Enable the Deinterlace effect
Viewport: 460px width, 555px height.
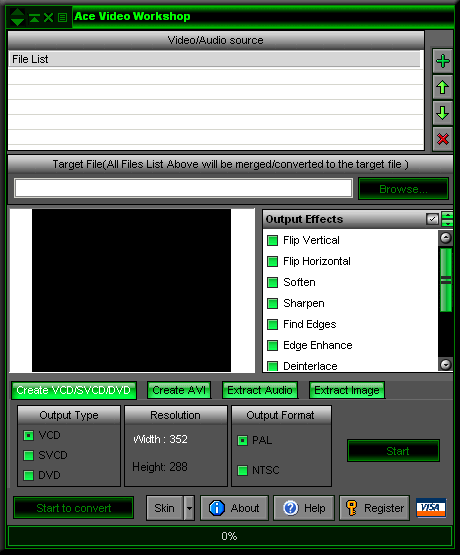point(272,366)
